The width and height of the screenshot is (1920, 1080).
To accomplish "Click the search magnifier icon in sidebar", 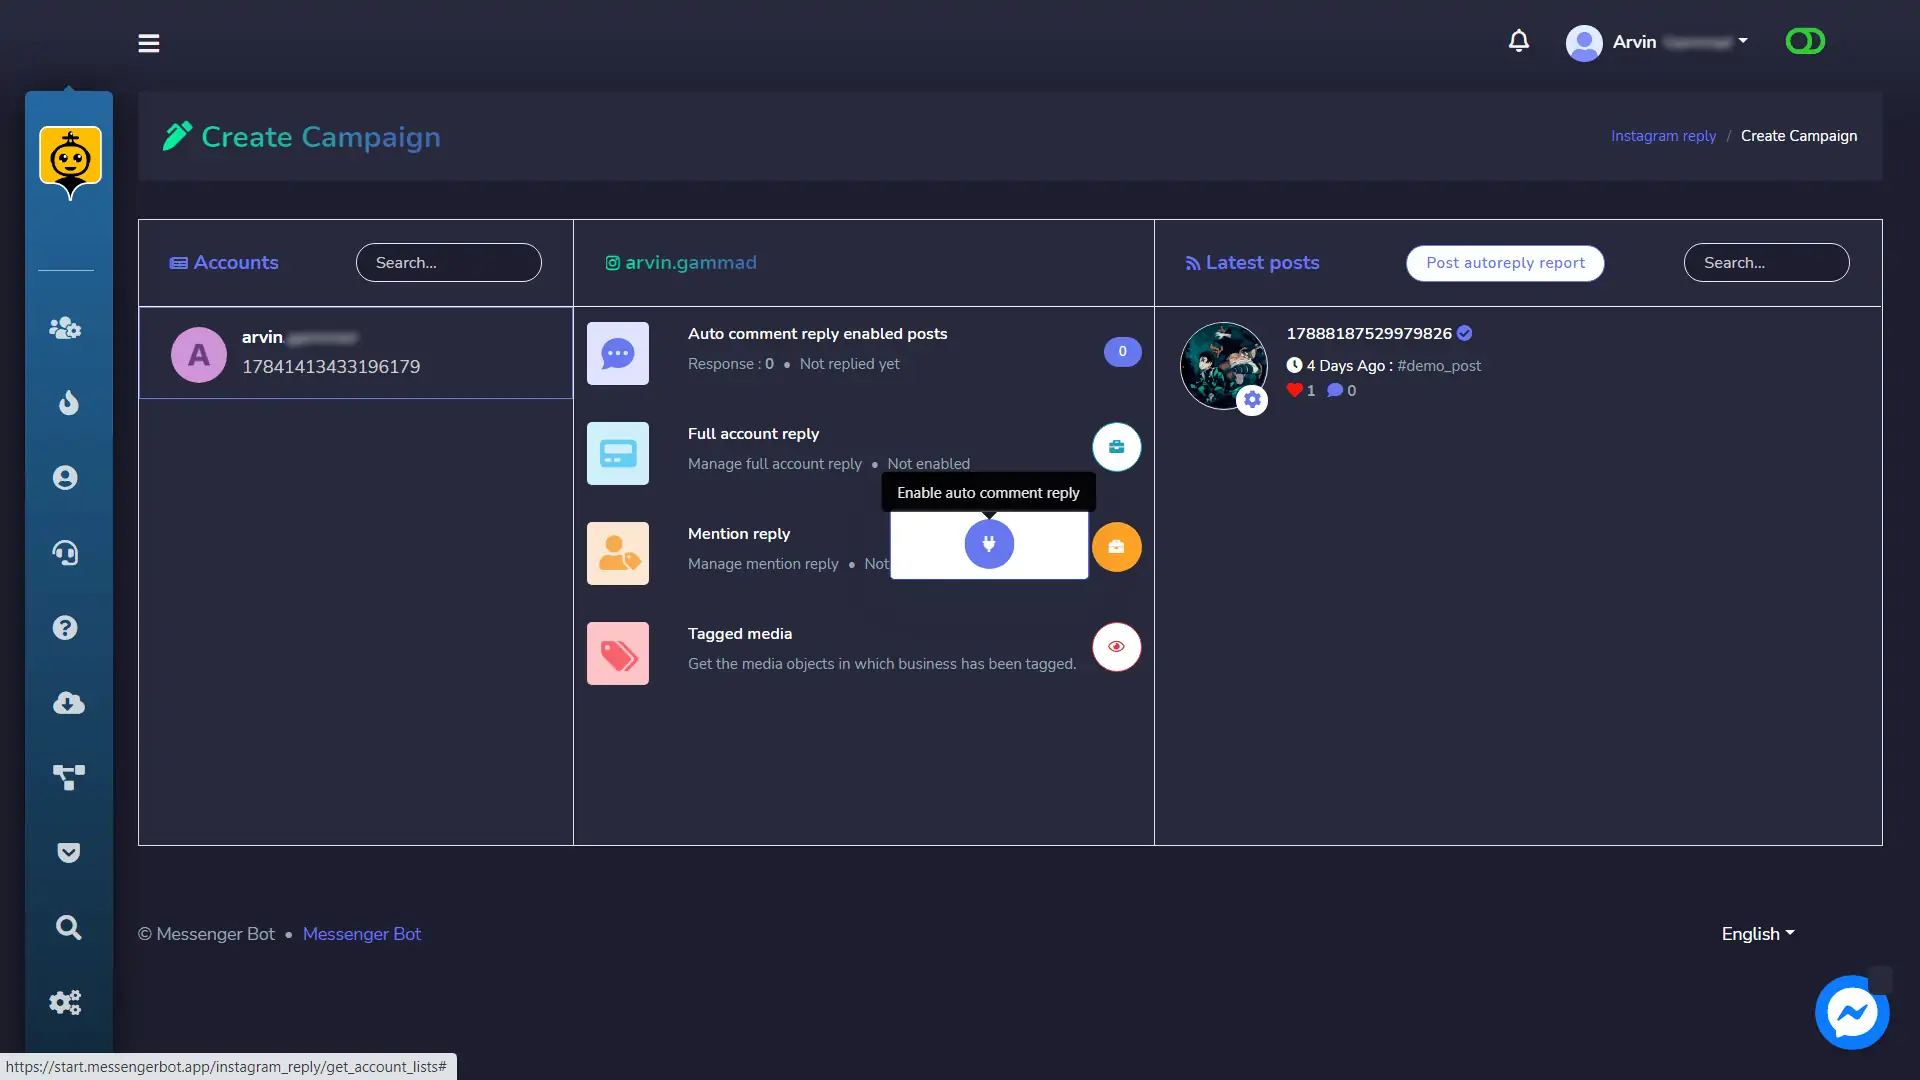I will click(67, 927).
